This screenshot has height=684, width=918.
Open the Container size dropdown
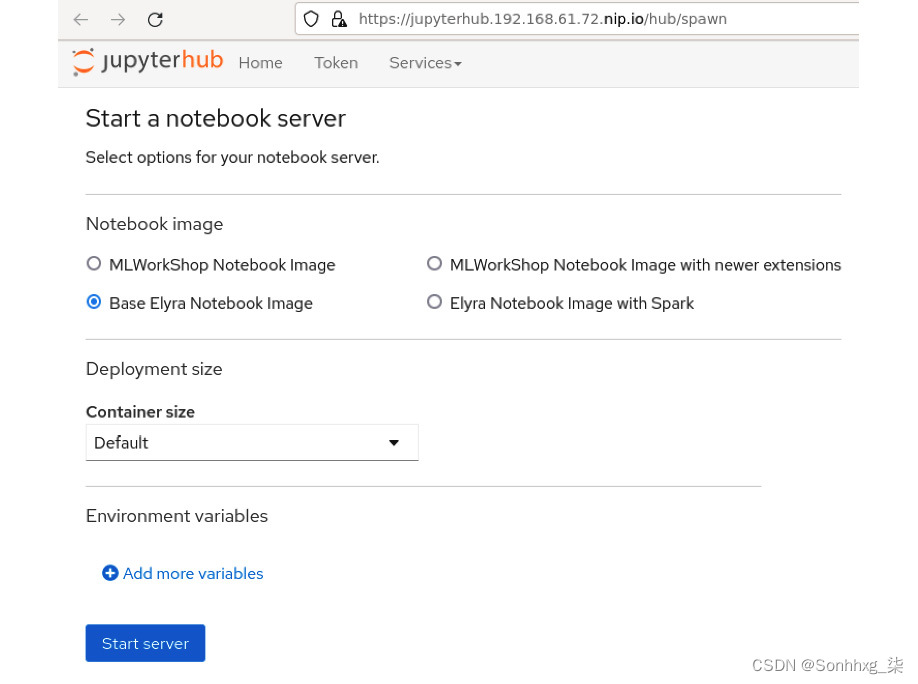[252, 443]
